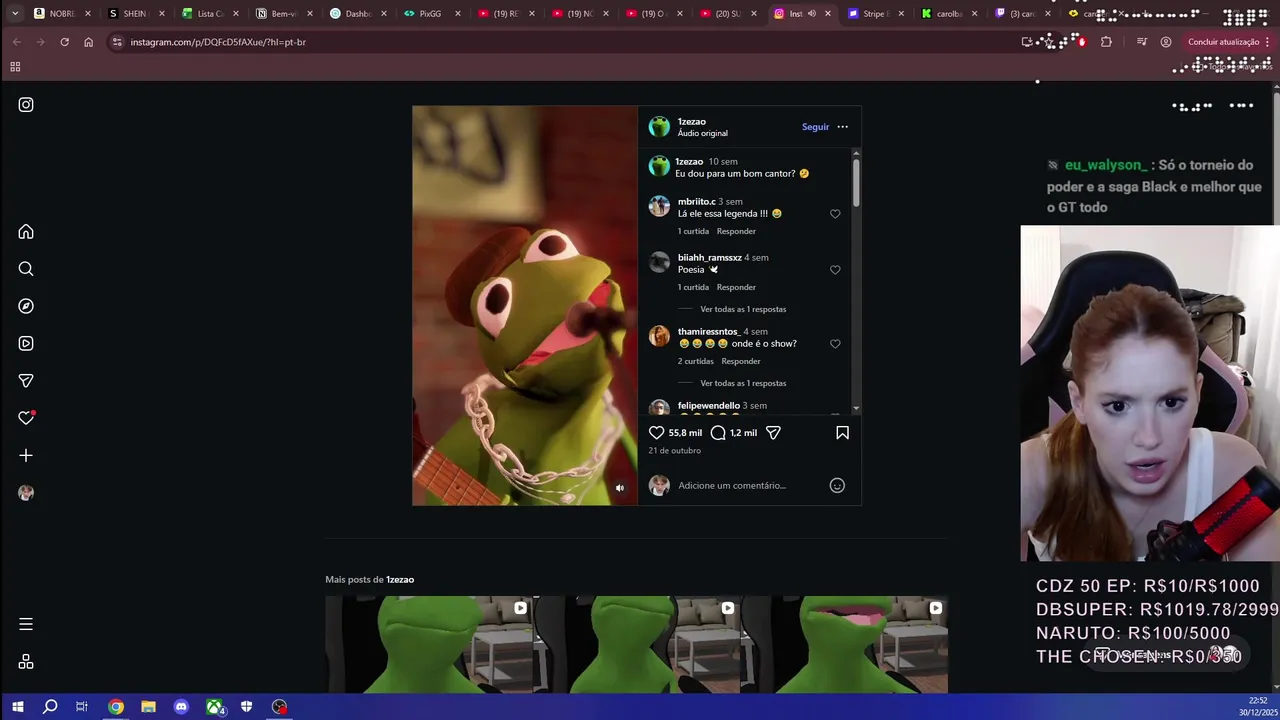Open comments bubble icon under post
Image resolution: width=1280 pixels, height=720 pixels.
[x=718, y=433]
